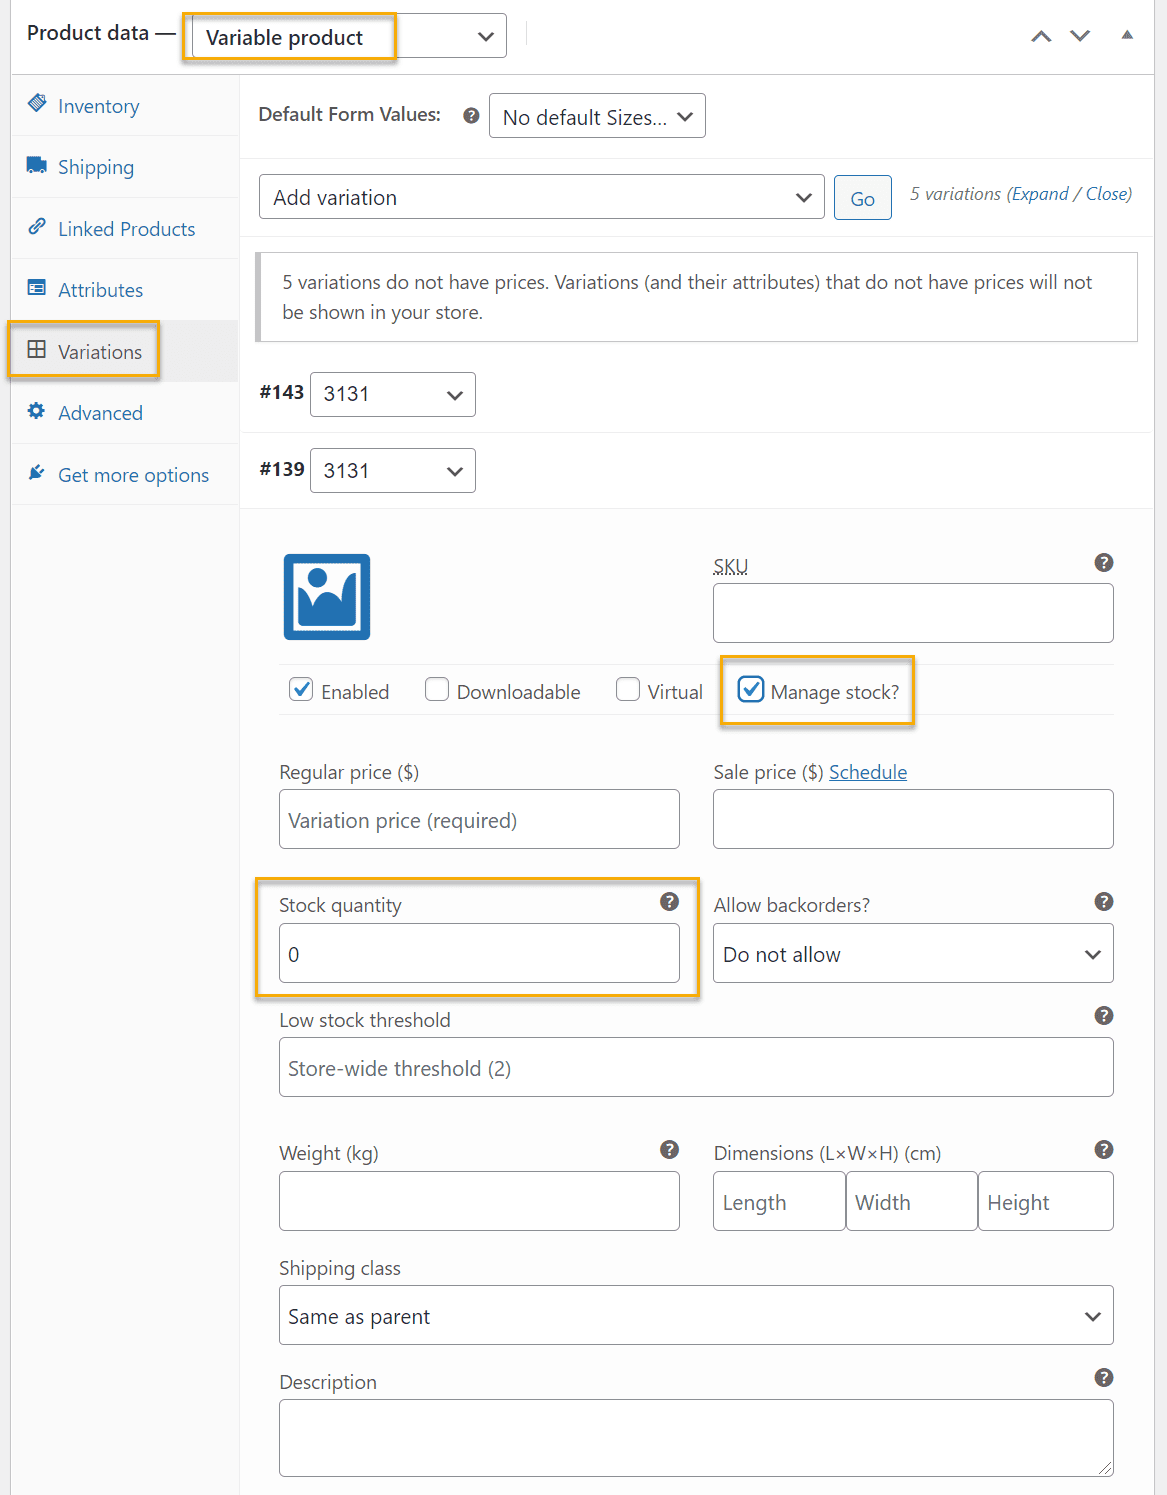Uncheck the Enabled checkbox

(301, 689)
